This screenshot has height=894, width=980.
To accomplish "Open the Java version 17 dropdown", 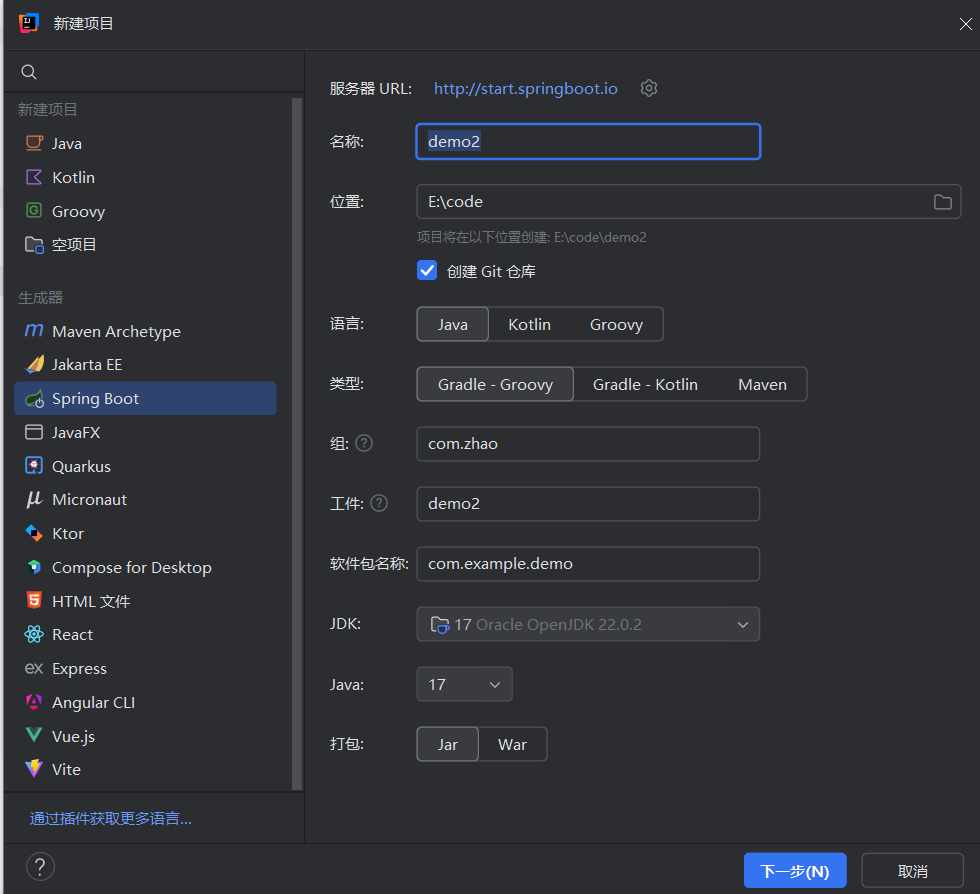I will click(x=464, y=684).
